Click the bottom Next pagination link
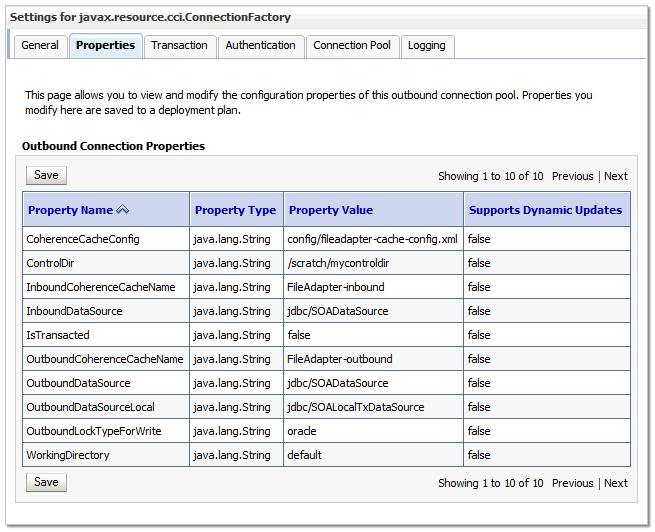This screenshot has height=532, width=655. [616, 483]
